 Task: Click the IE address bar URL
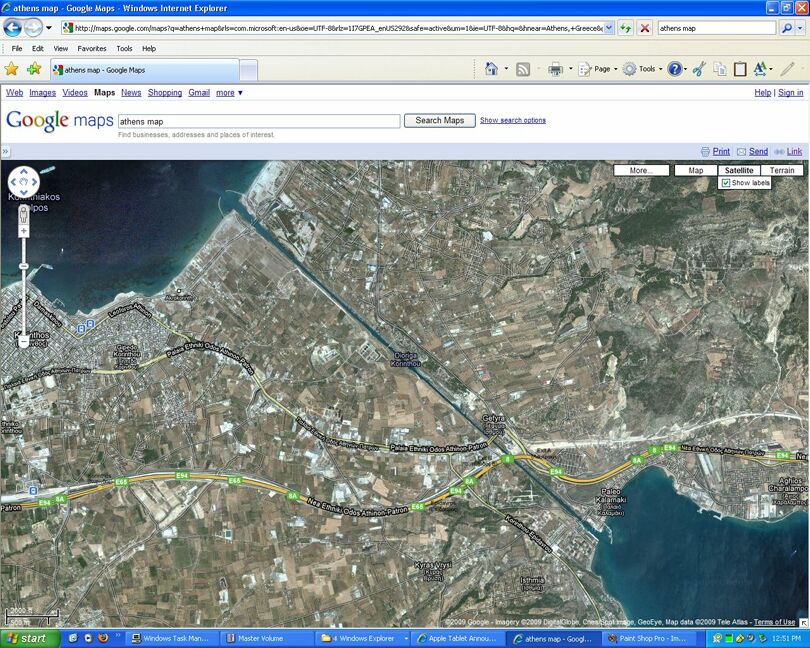338,28
